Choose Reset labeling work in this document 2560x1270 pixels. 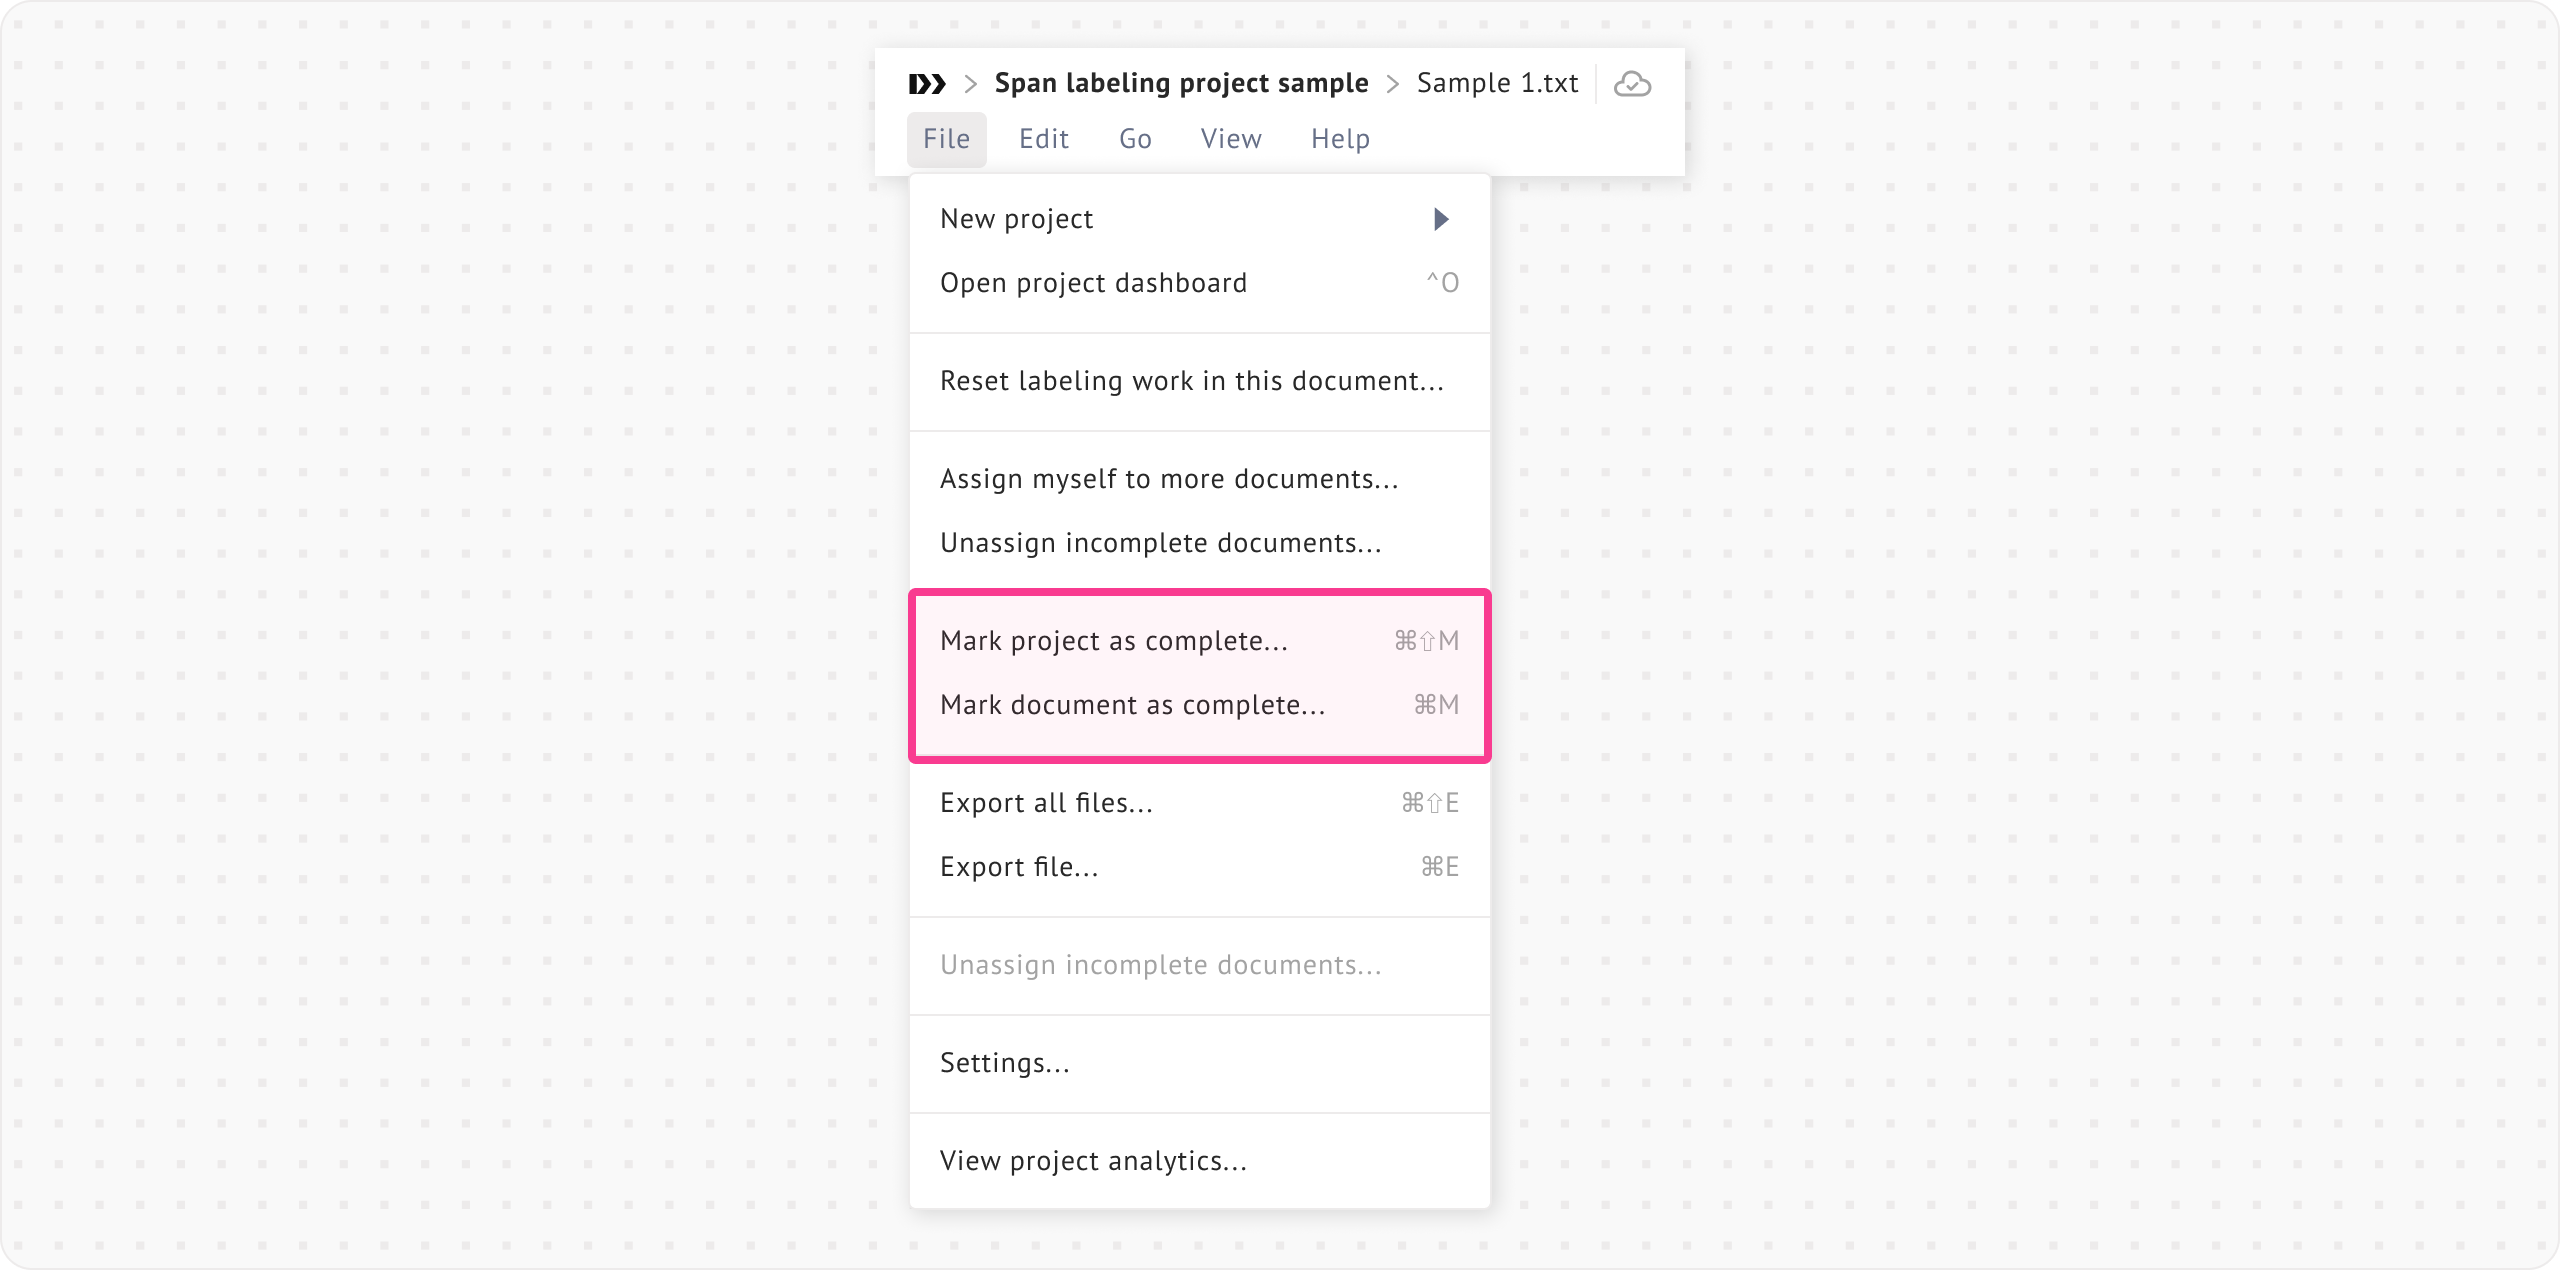(1191, 381)
